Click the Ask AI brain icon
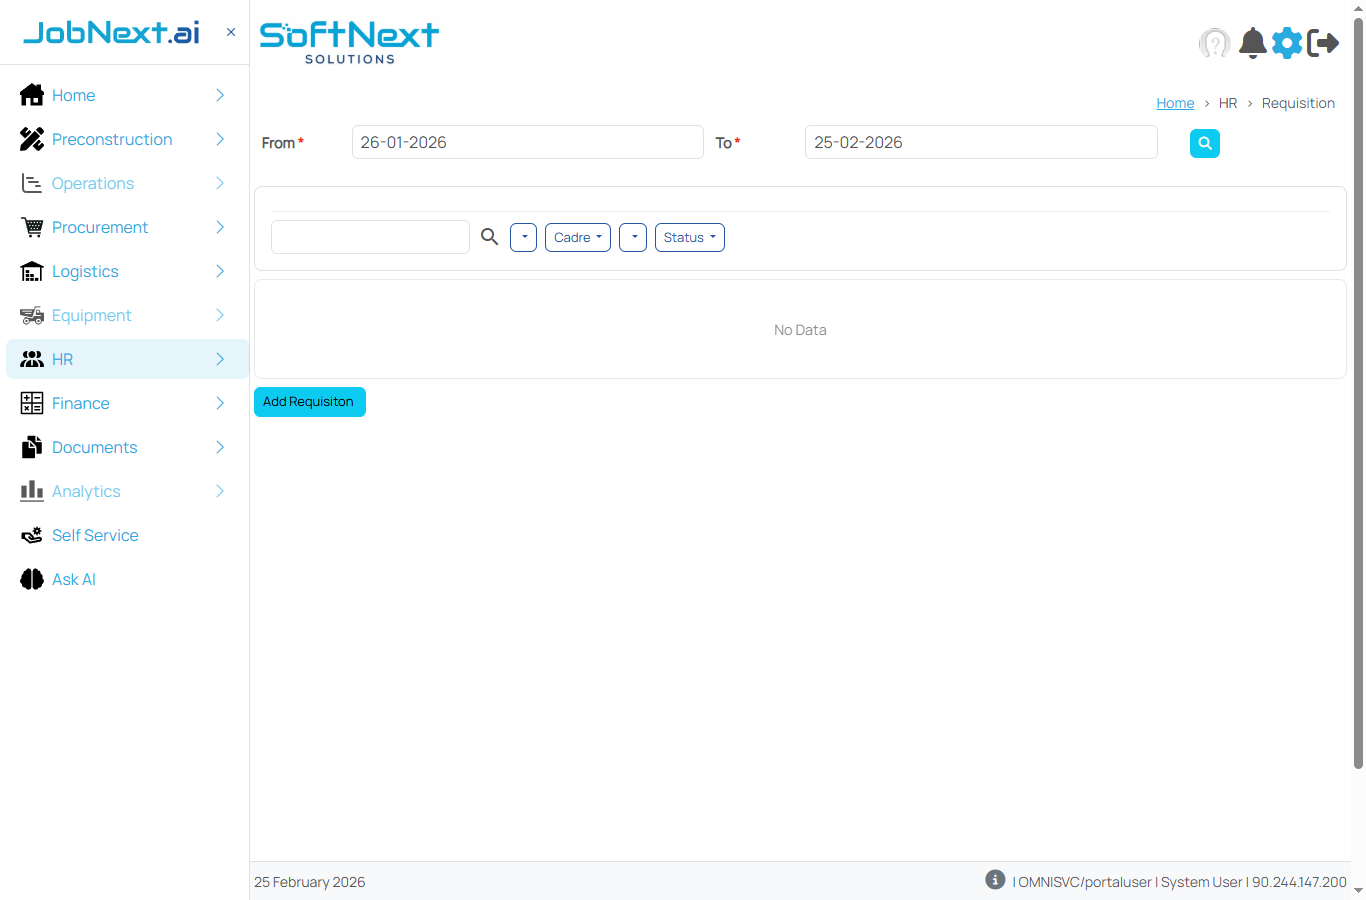 [31, 579]
